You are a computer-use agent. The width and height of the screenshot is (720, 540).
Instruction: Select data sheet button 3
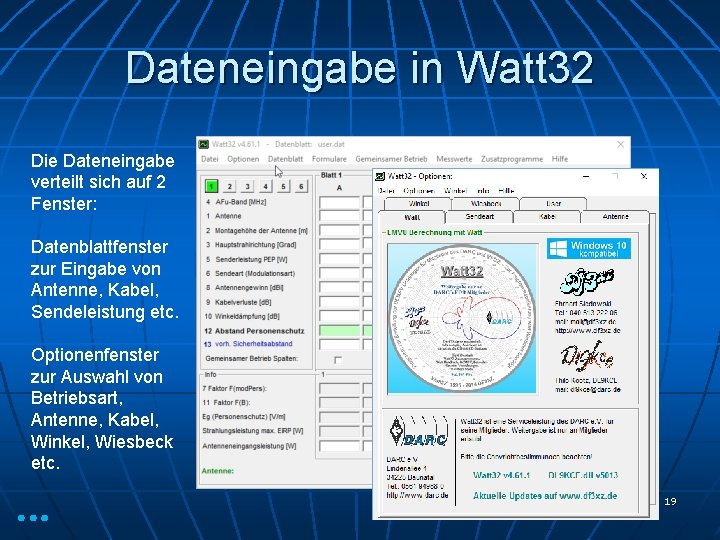point(247,186)
